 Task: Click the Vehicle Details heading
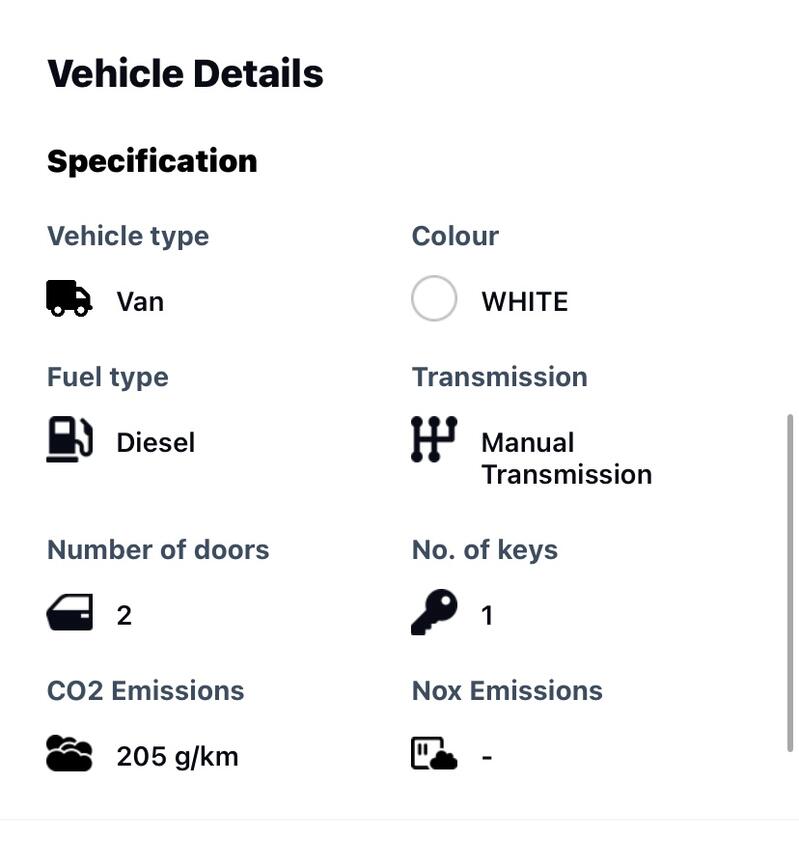[185, 74]
